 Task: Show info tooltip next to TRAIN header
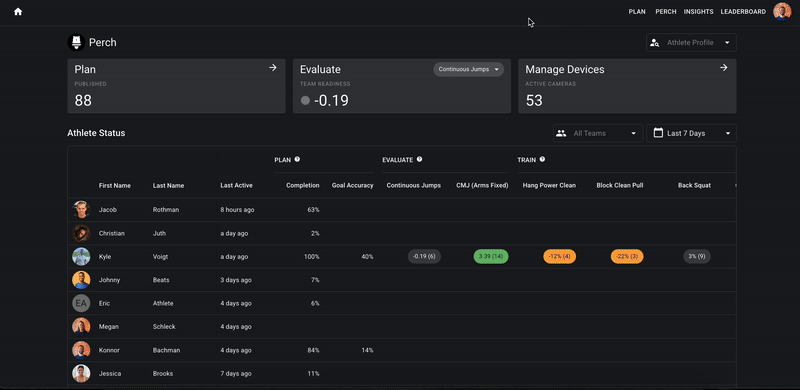[x=542, y=159]
